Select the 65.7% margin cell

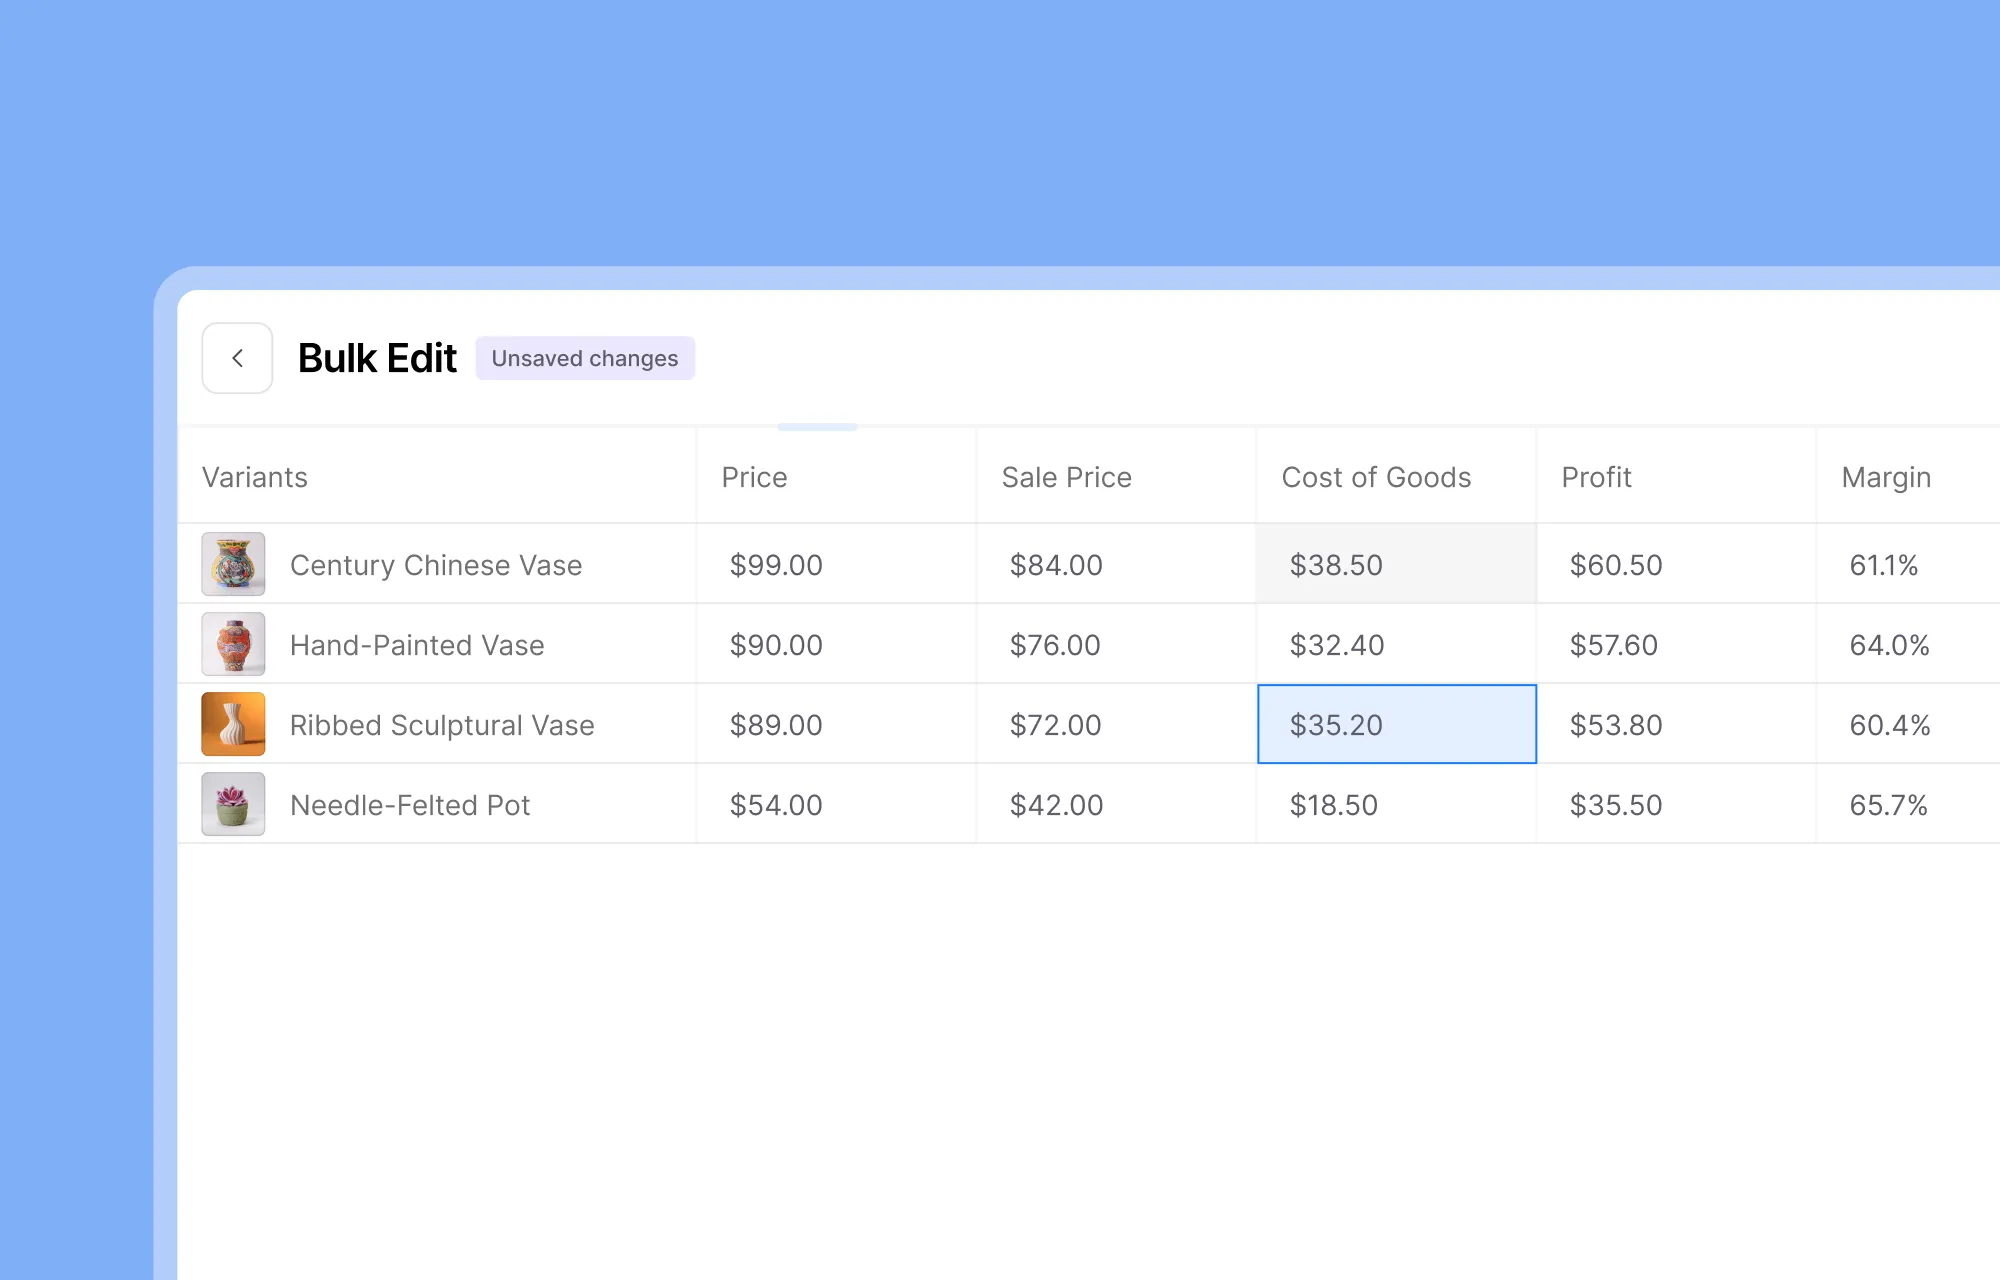click(x=1909, y=804)
